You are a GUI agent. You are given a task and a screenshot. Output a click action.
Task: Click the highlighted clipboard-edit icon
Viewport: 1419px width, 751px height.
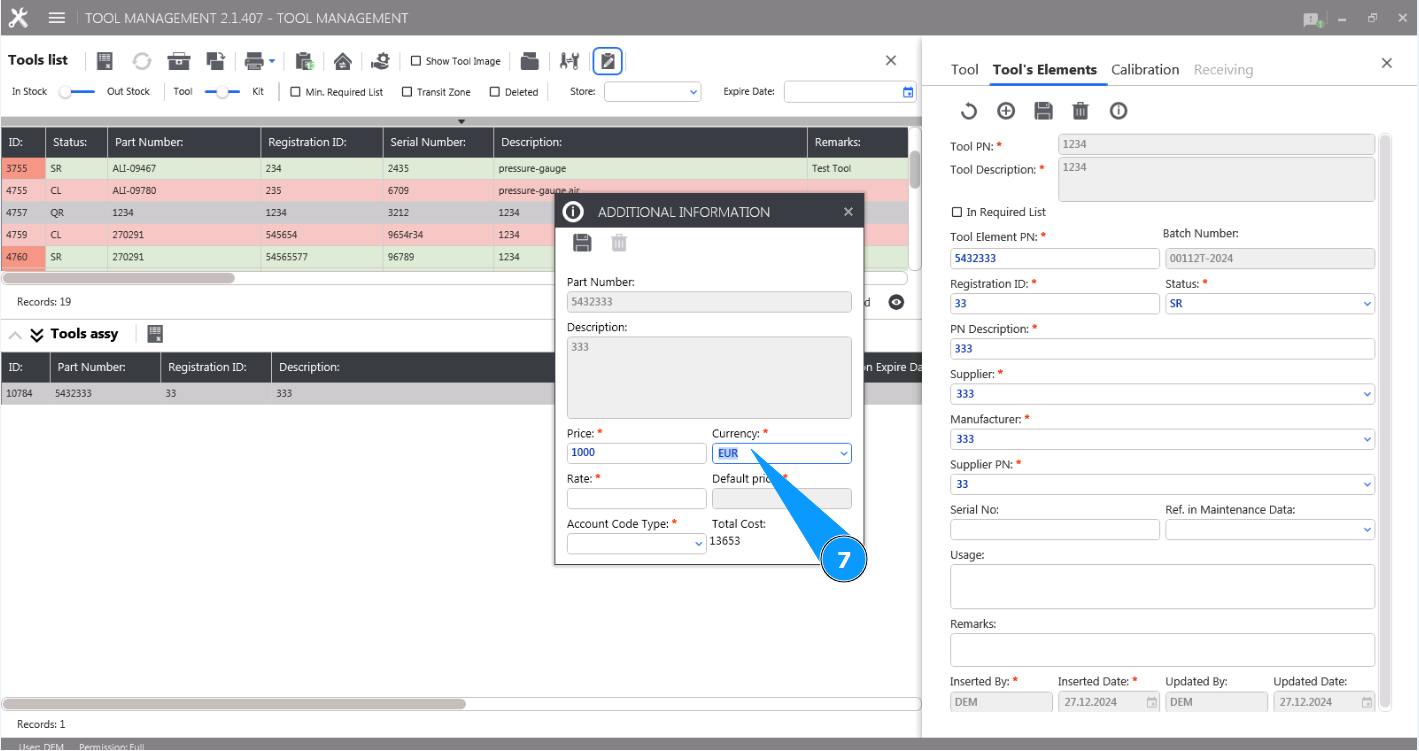click(608, 61)
